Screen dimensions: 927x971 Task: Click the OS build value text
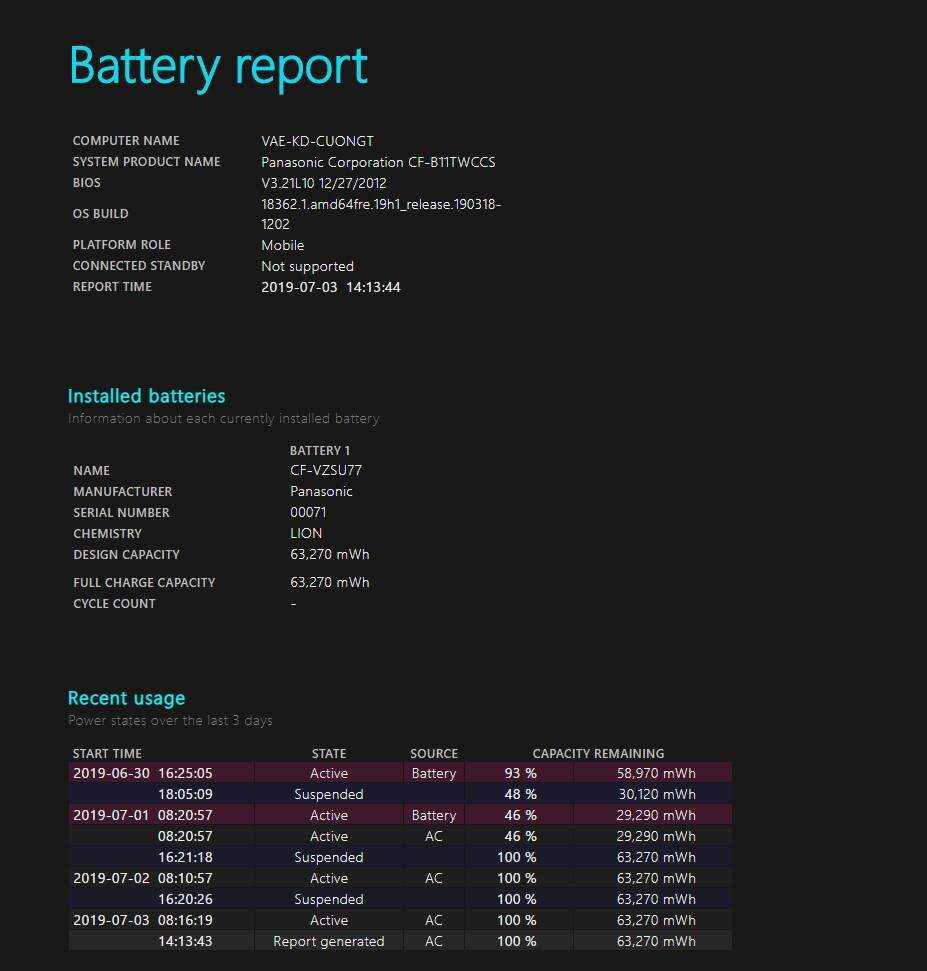click(x=380, y=214)
